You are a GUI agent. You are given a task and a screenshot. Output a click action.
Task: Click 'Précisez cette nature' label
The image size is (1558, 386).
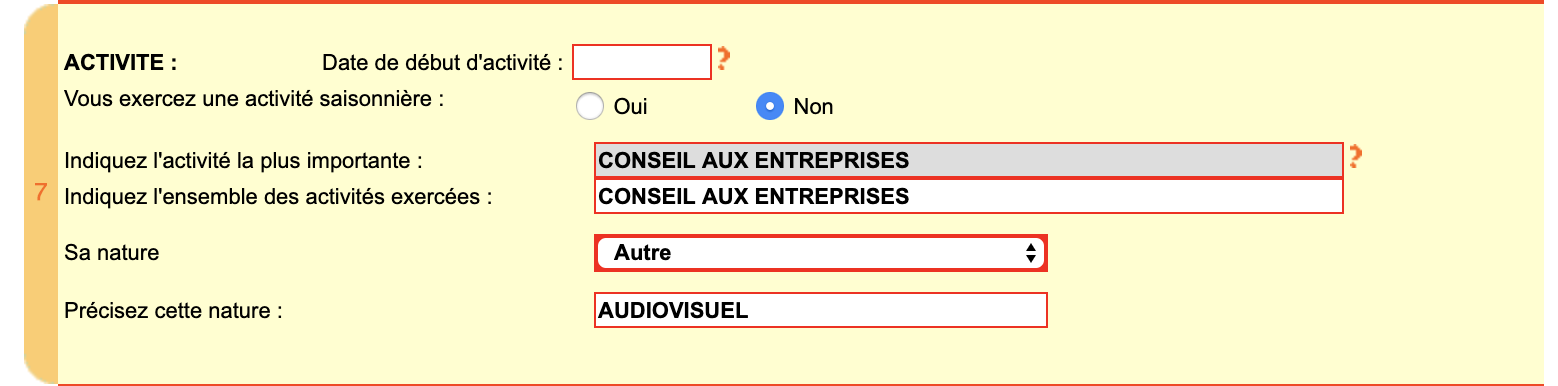[x=174, y=311]
